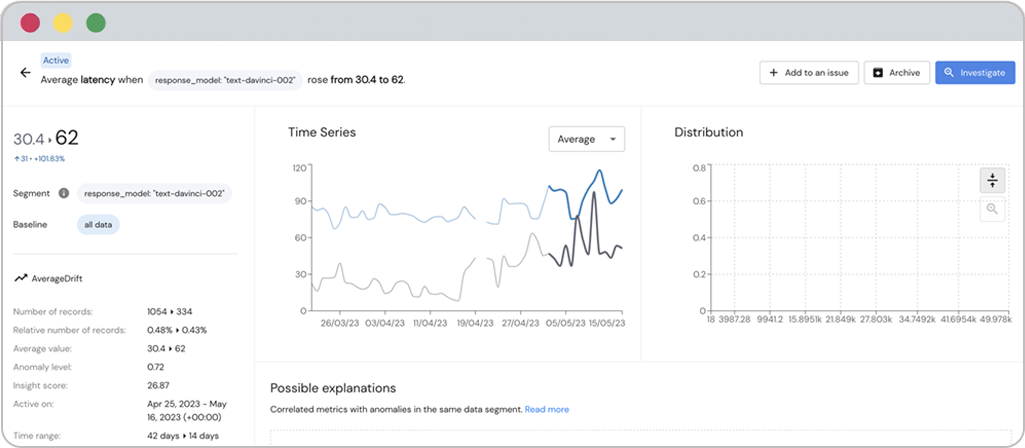This screenshot has width=1025, height=448.
Task: Click the large 62 average value
Action: [67, 138]
